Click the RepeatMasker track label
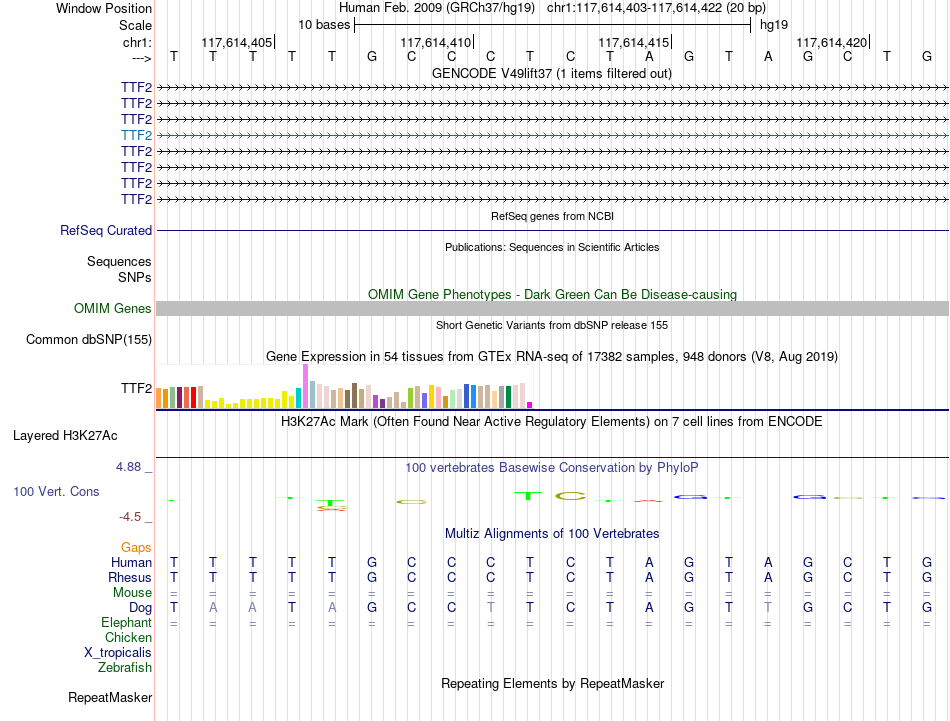 coord(110,697)
